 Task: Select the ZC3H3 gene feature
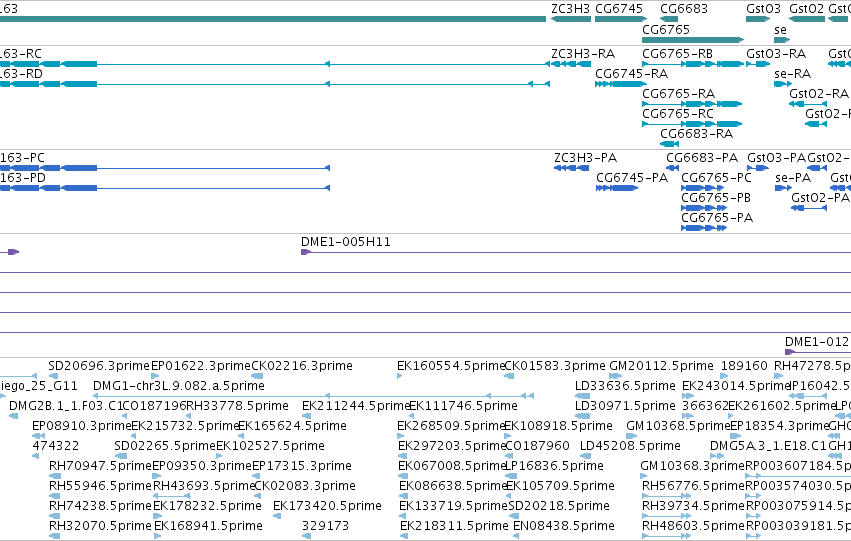point(571,19)
